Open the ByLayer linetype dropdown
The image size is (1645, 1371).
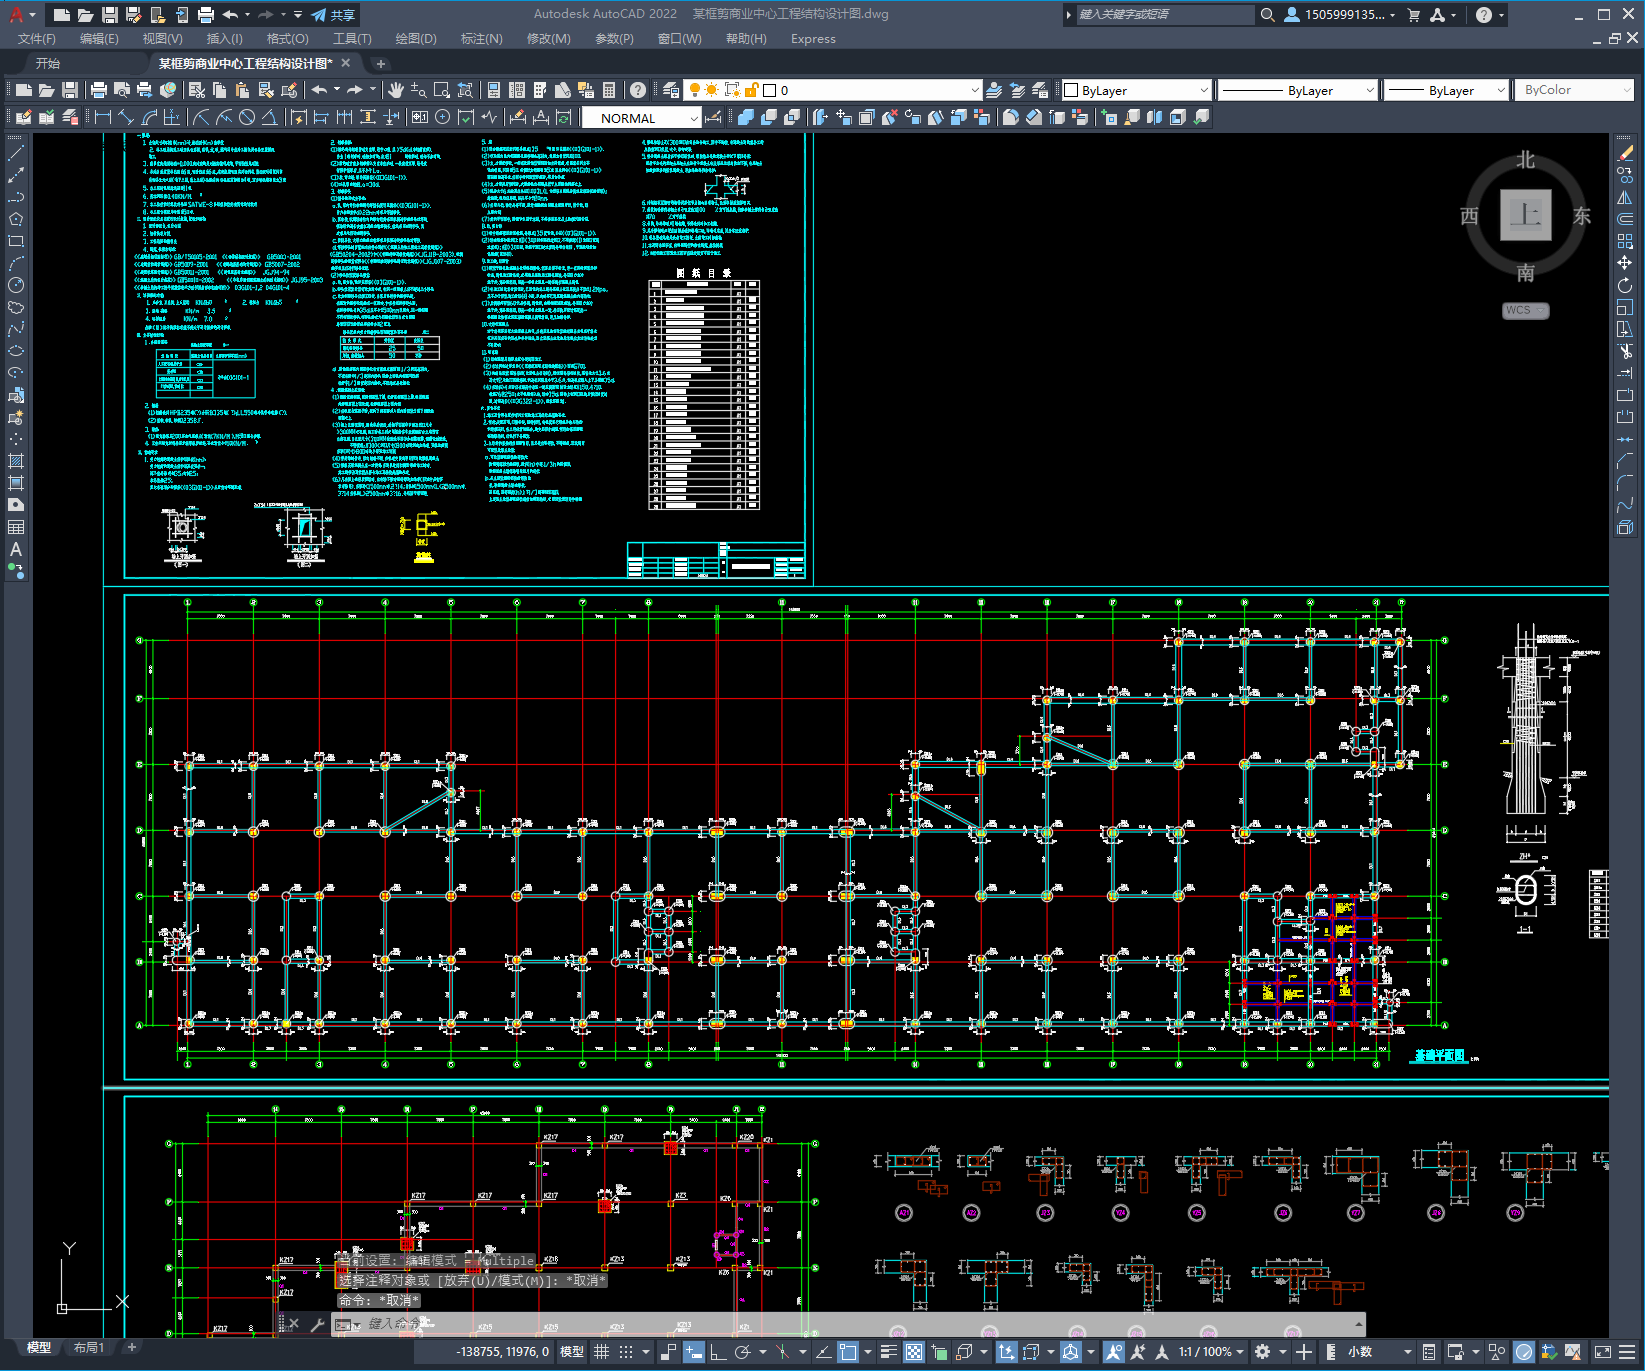pos(1298,90)
